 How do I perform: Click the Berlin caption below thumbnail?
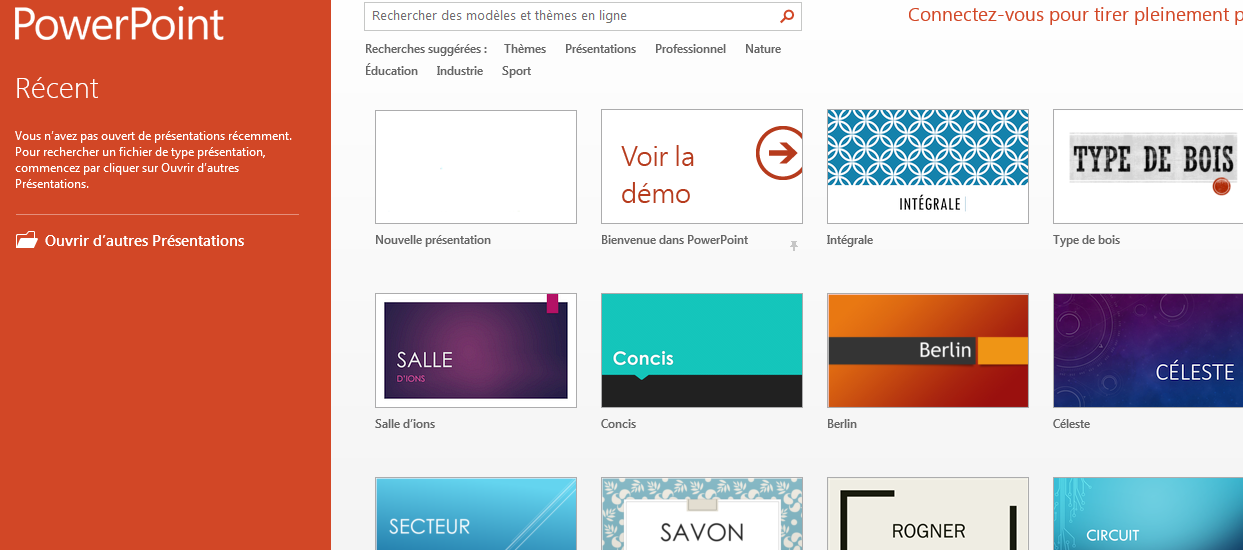(x=842, y=424)
